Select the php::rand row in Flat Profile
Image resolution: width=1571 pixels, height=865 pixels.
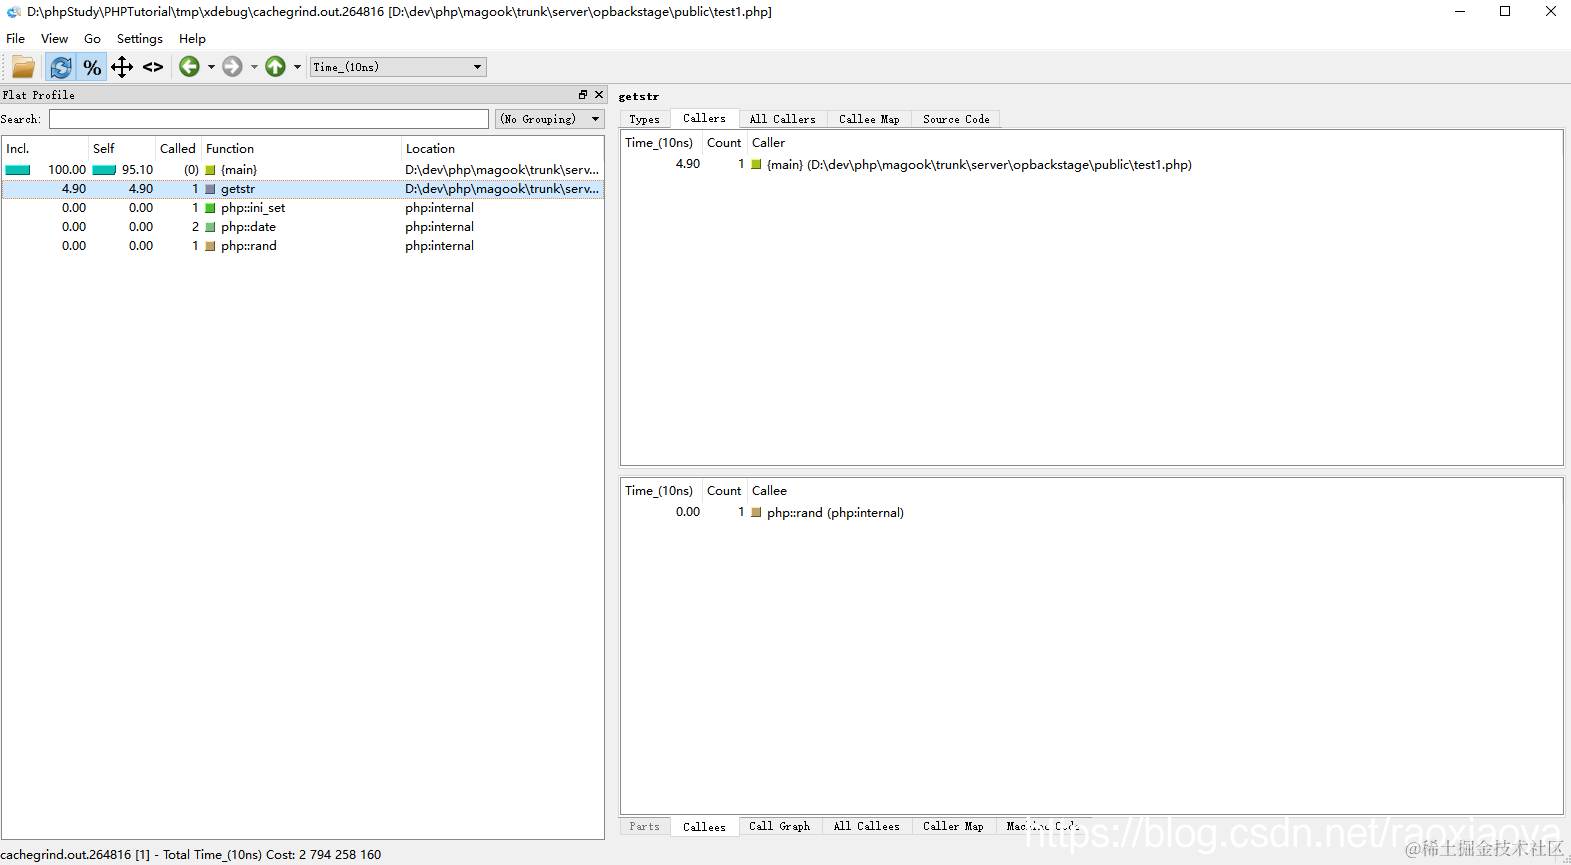click(302, 246)
